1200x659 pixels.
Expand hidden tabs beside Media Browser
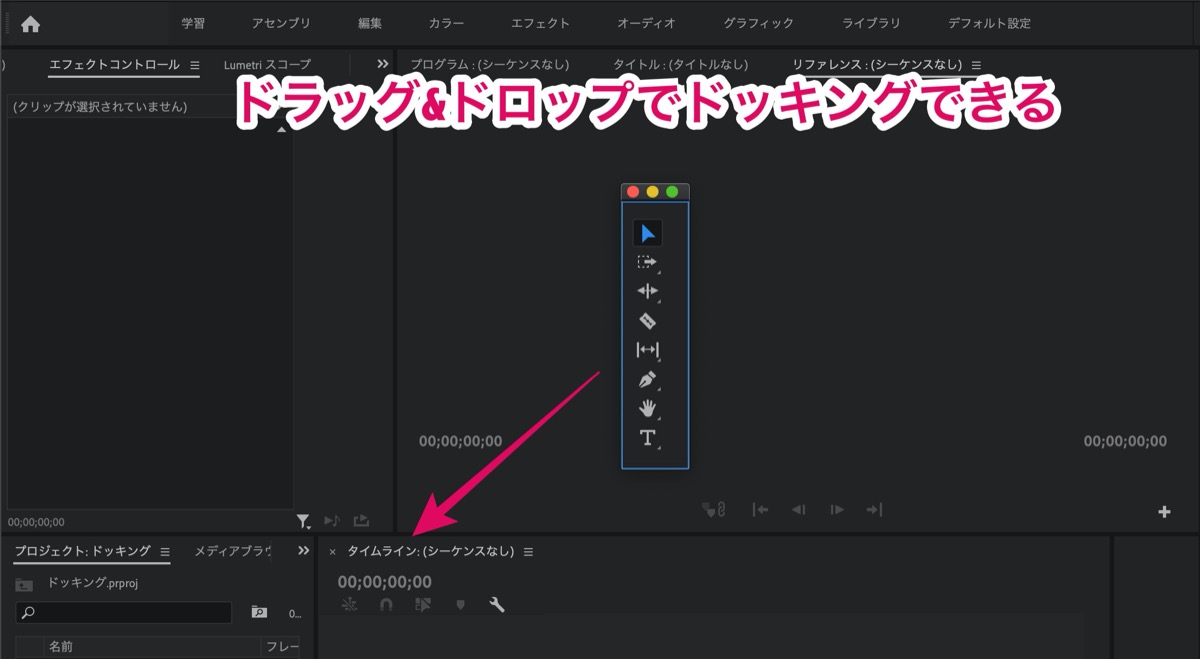(304, 551)
